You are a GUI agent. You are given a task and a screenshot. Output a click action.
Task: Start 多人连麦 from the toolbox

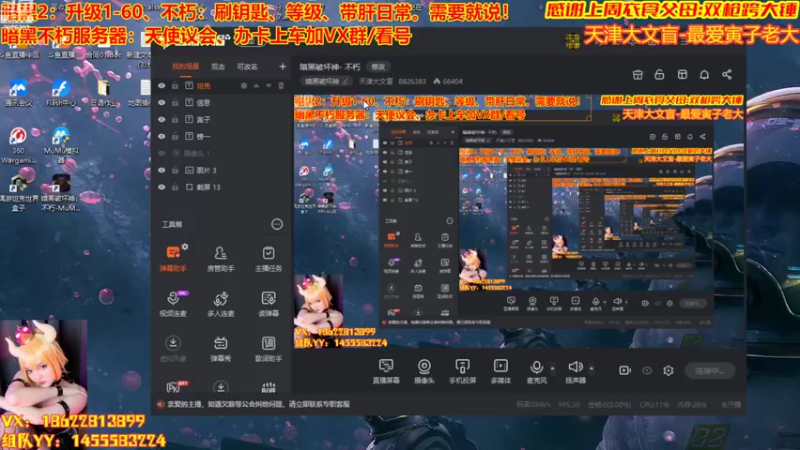point(220,303)
